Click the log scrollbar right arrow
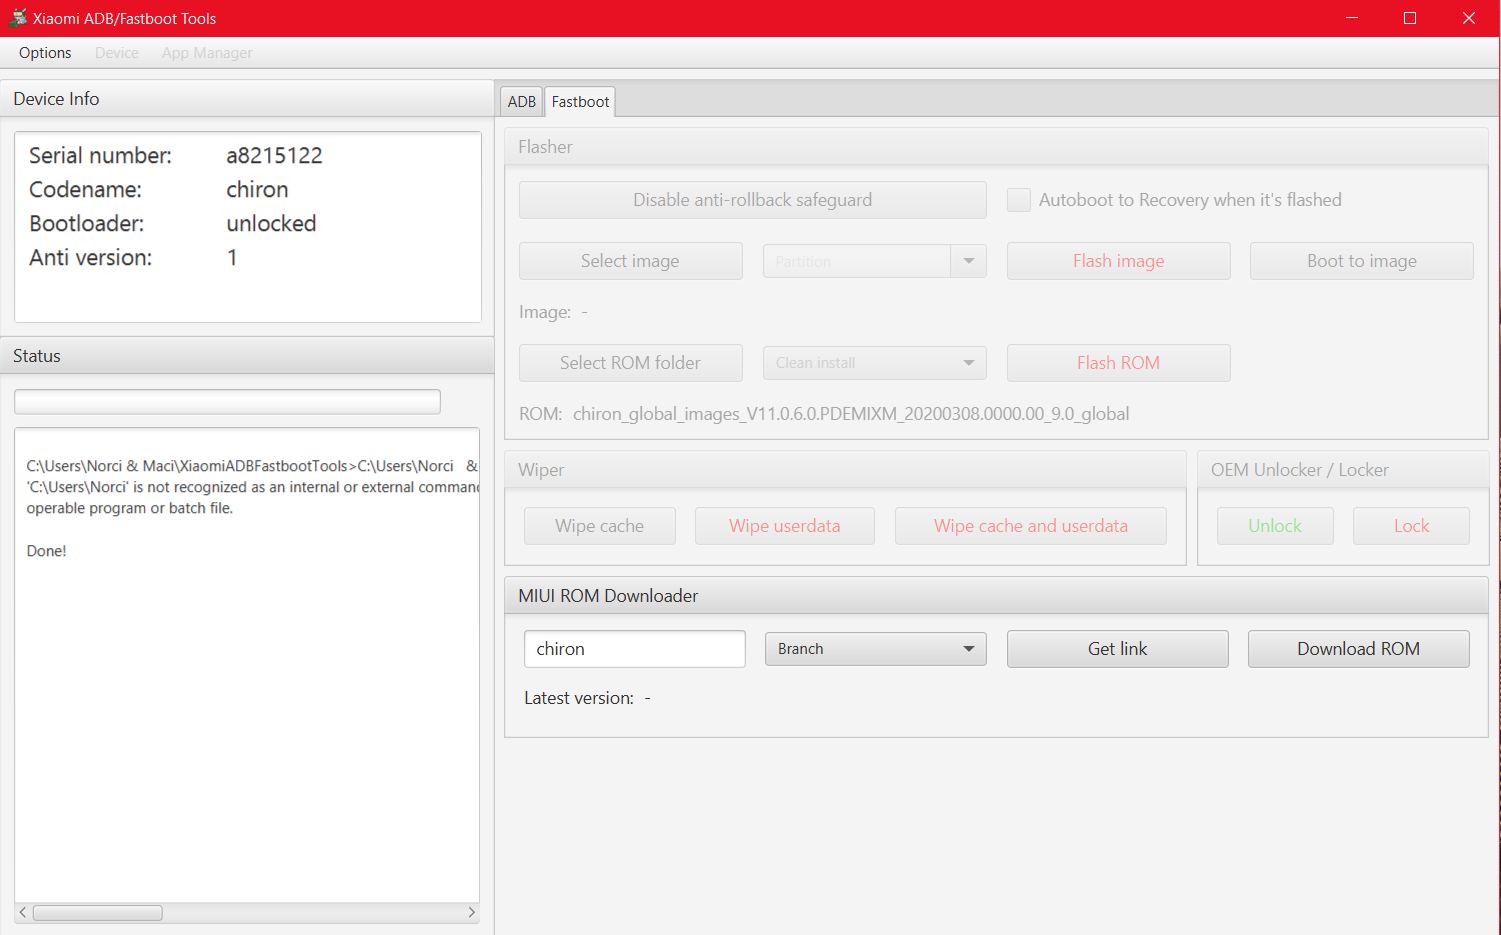 click(471, 913)
